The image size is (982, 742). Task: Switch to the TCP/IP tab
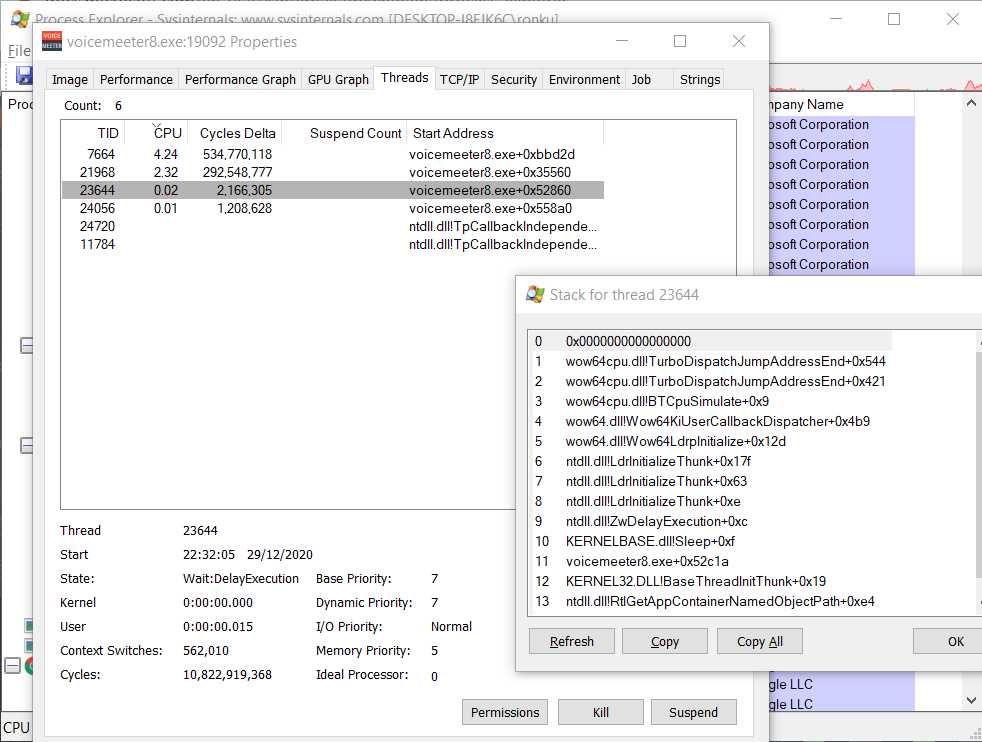pos(459,80)
